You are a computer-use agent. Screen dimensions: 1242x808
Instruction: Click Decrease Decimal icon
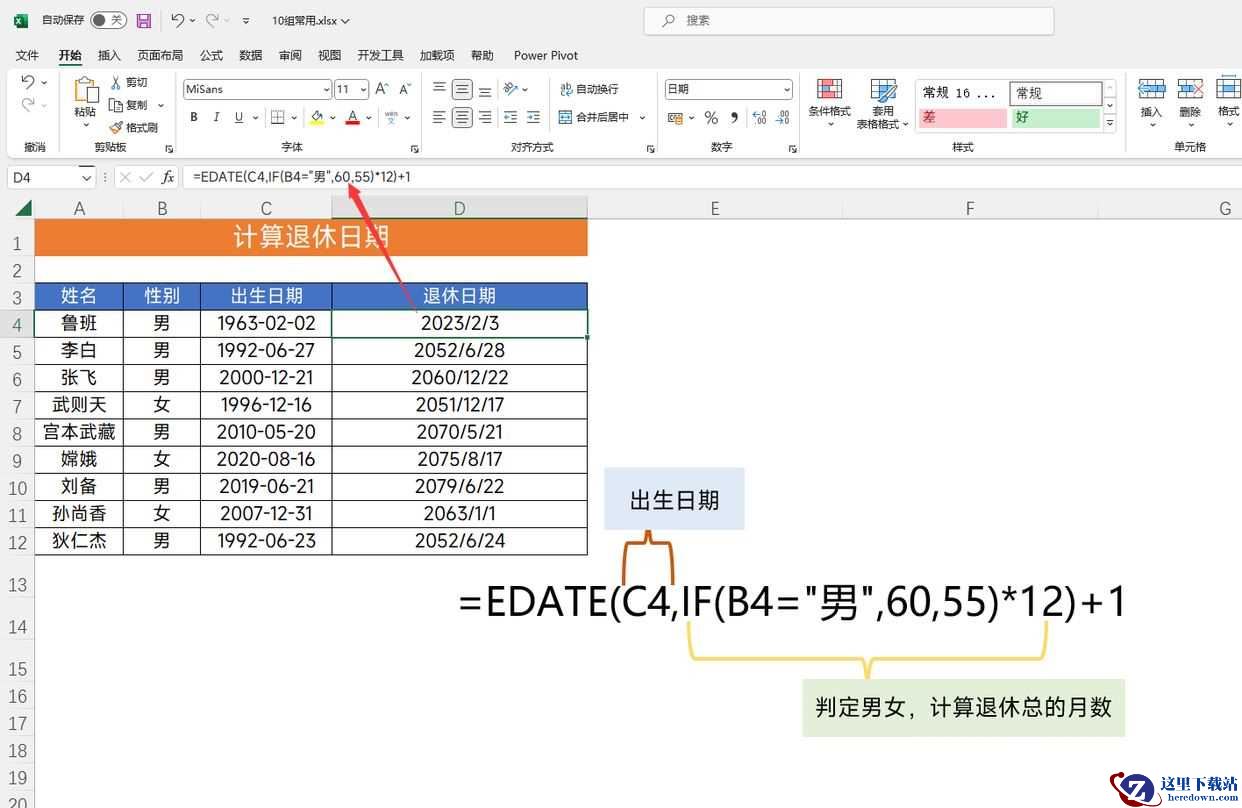pyautogui.click(x=782, y=118)
